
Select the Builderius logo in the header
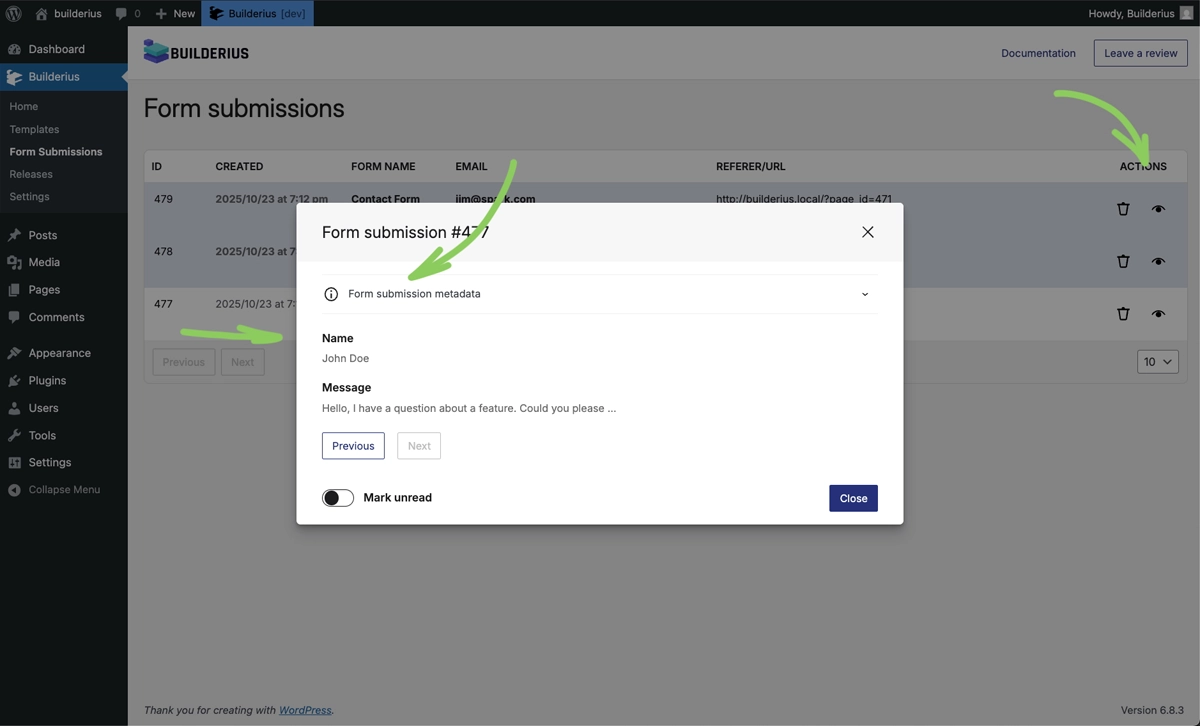click(x=196, y=51)
